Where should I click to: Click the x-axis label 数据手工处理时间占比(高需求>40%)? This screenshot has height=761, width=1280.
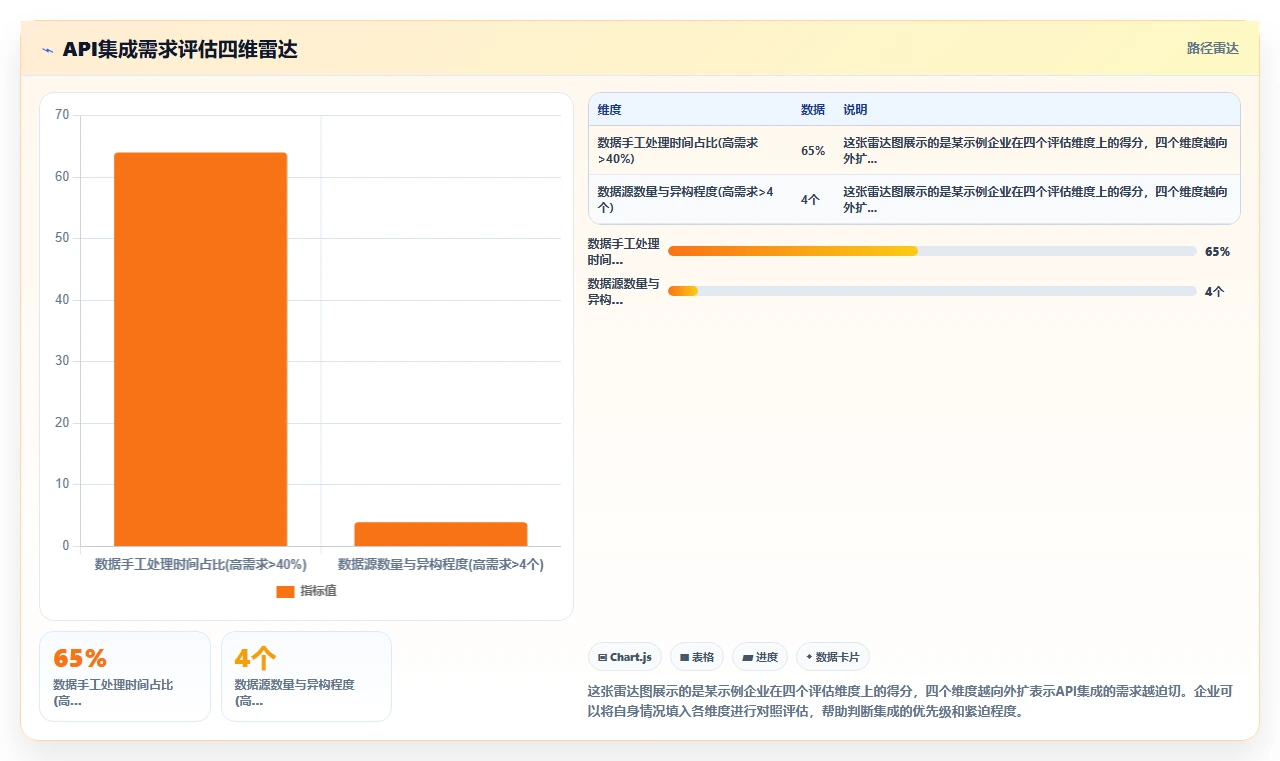coord(200,564)
